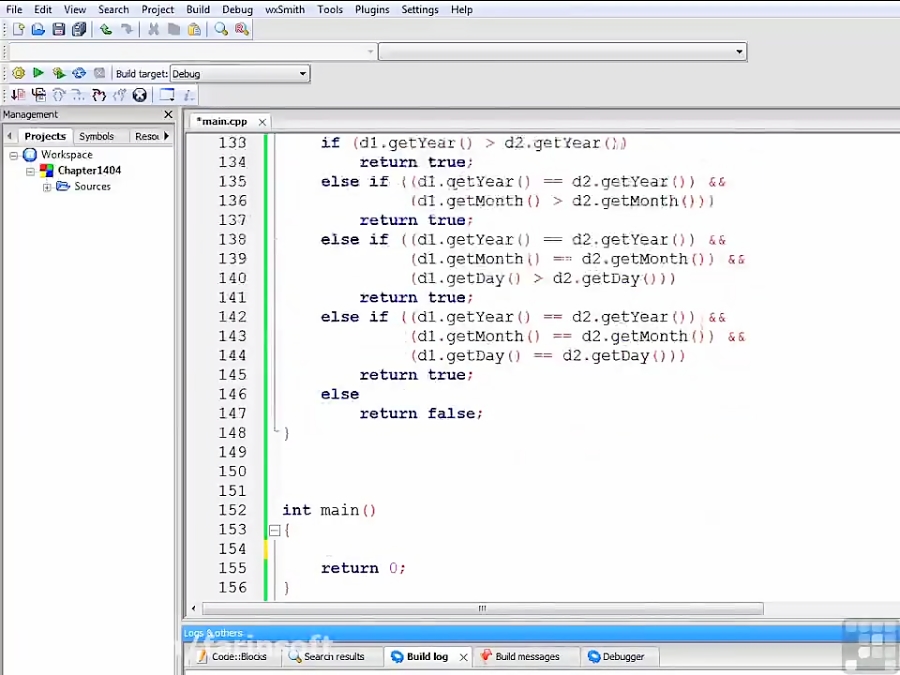Click the Build and run icon
This screenshot has width=900, height=675.
[x=59, y=73]
